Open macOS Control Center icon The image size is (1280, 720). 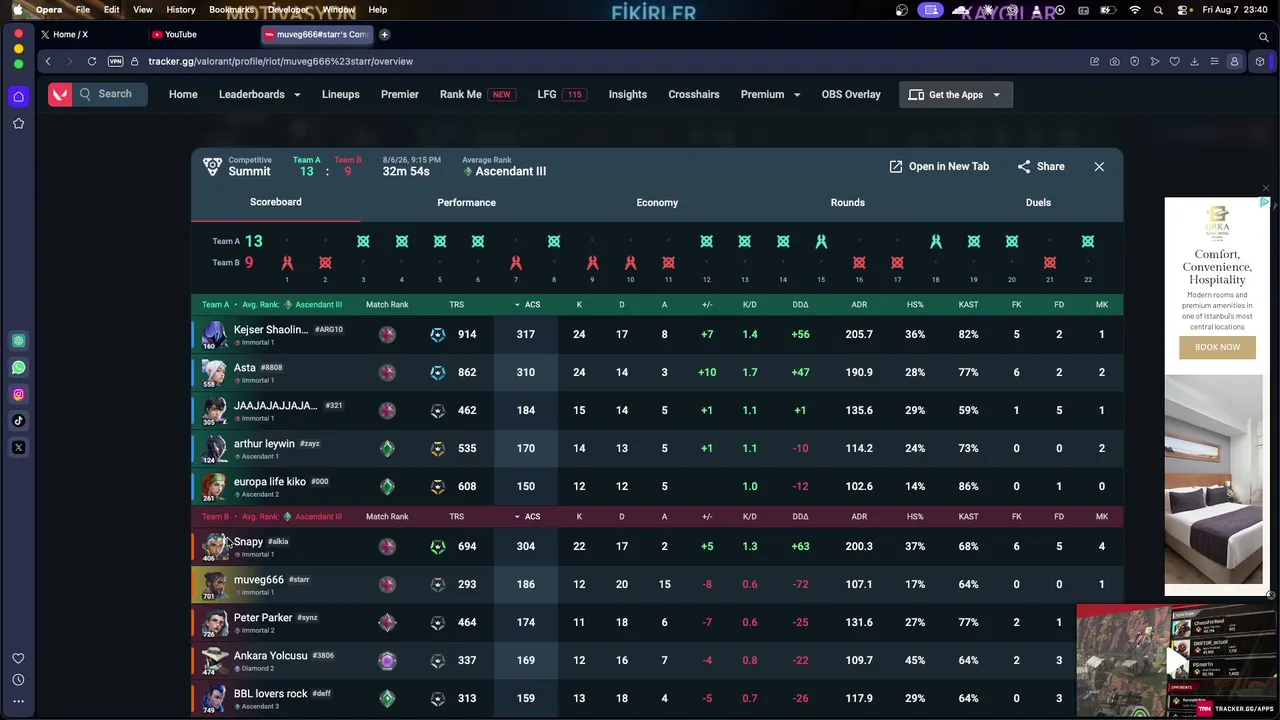1184,9
